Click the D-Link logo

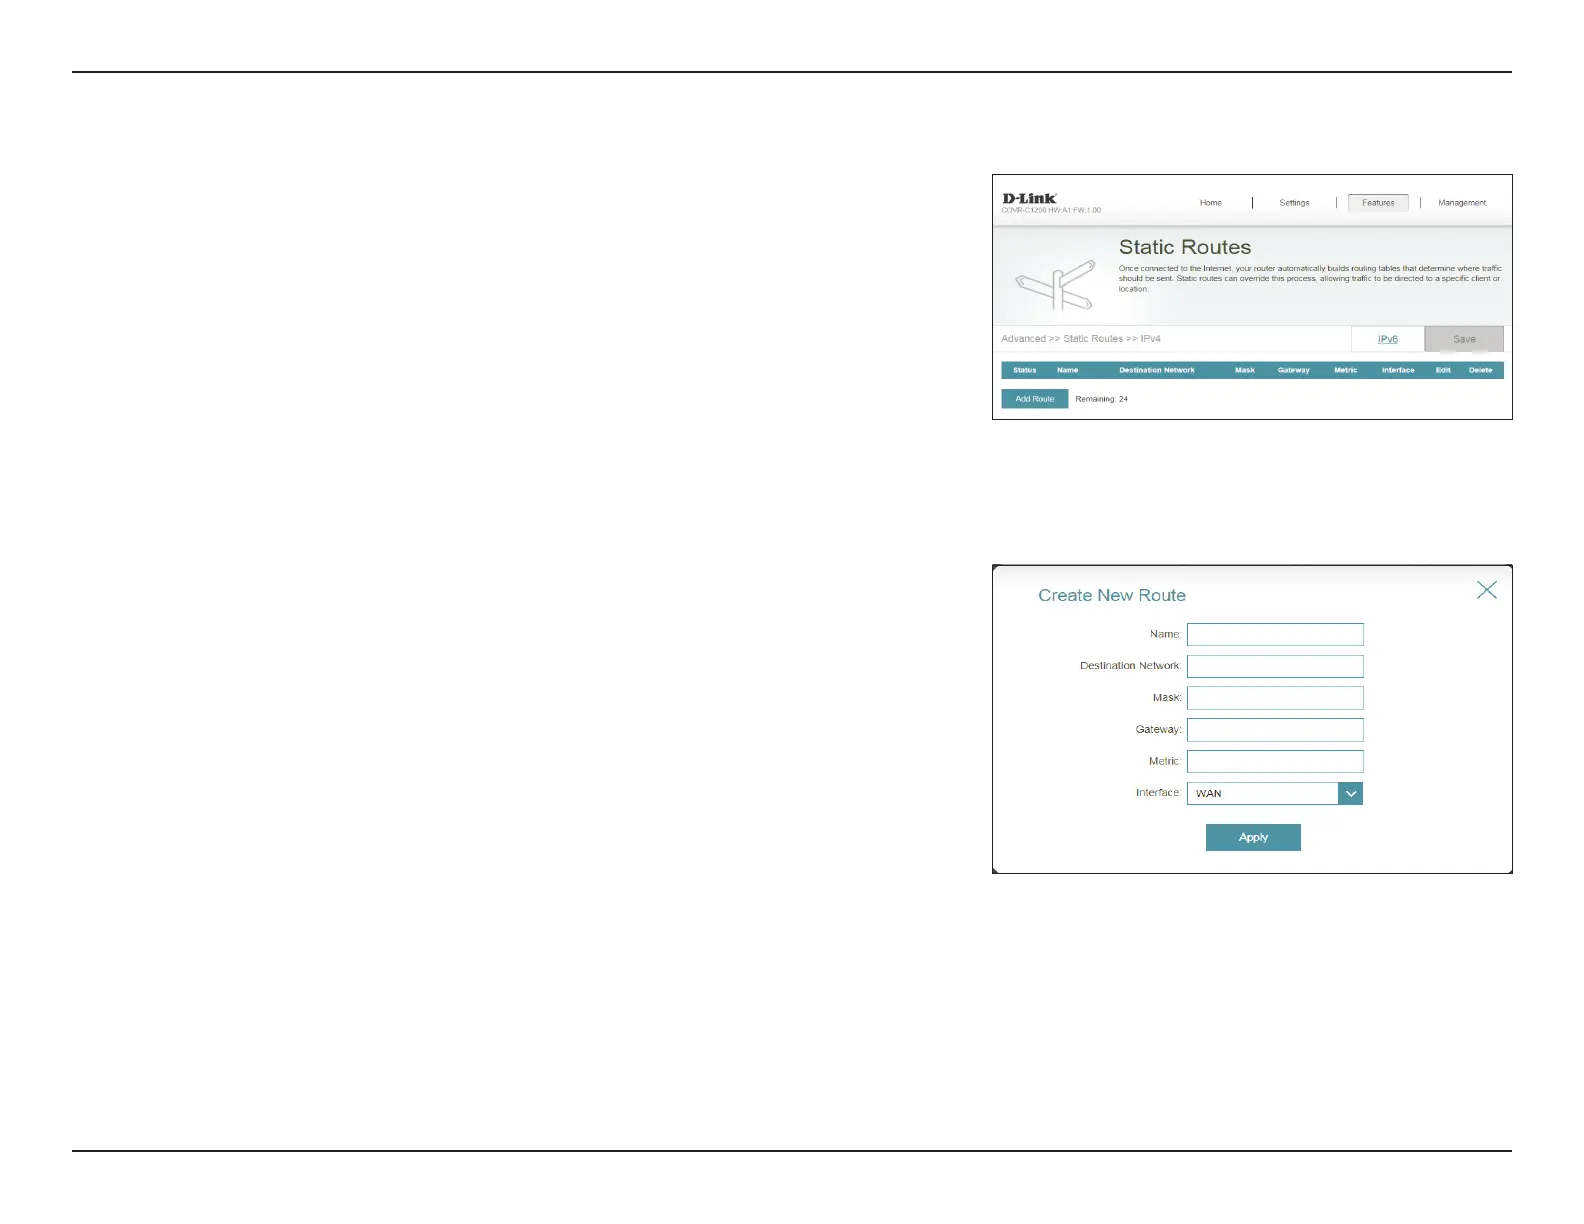(x=1029, y=198)
